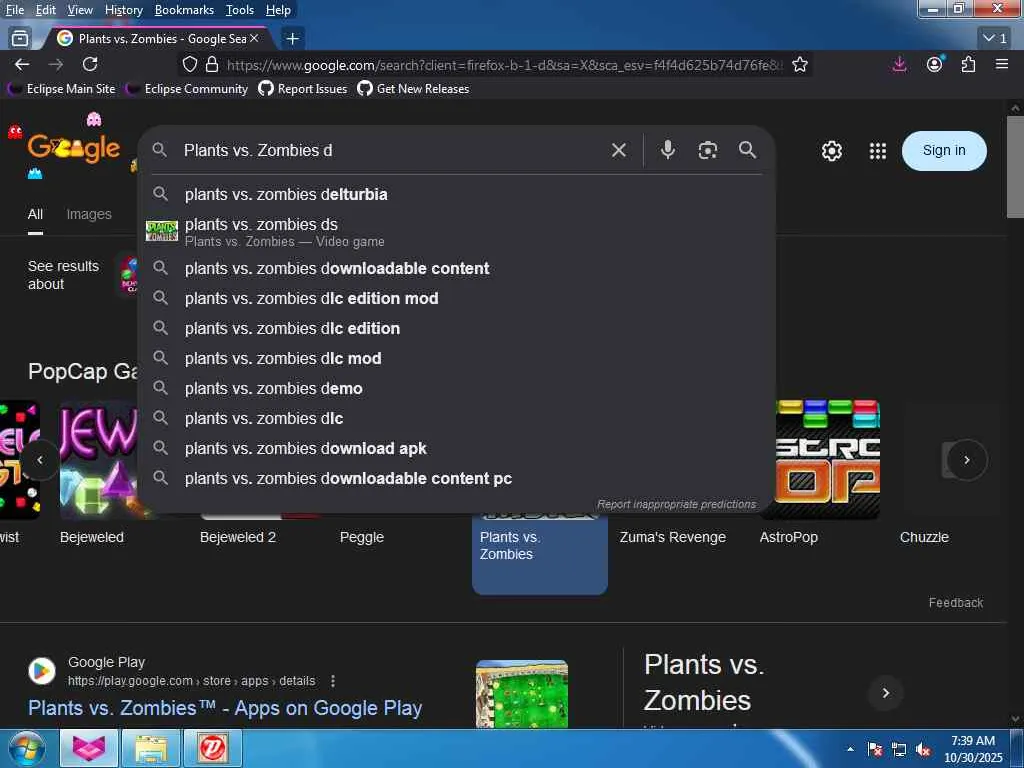Click the search text field

392,150
